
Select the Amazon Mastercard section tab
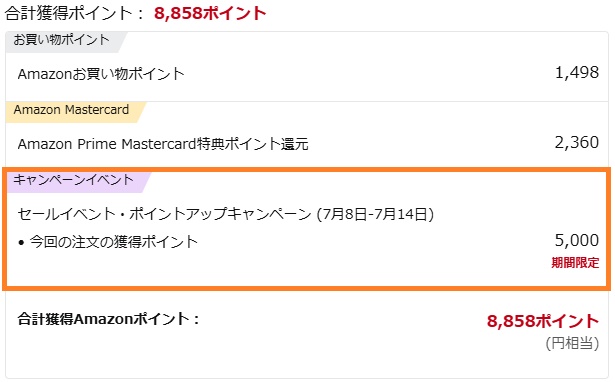coord(71,110)
